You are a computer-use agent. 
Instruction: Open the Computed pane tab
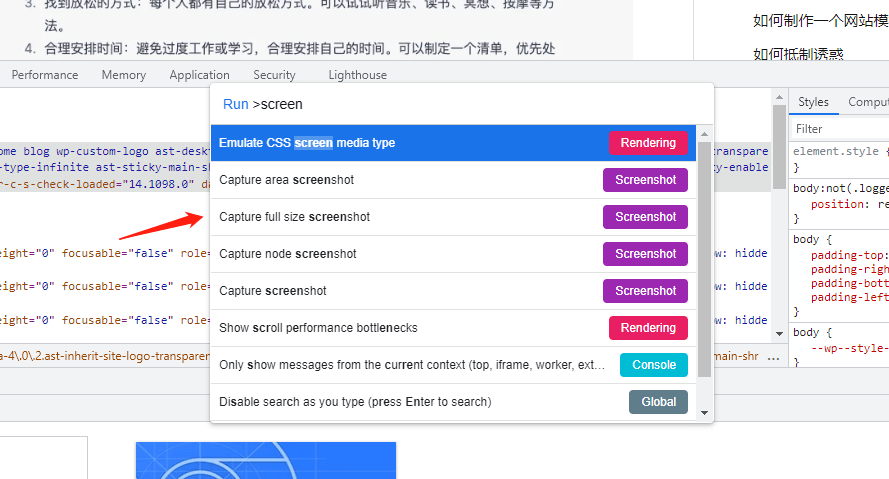point(867,102)
